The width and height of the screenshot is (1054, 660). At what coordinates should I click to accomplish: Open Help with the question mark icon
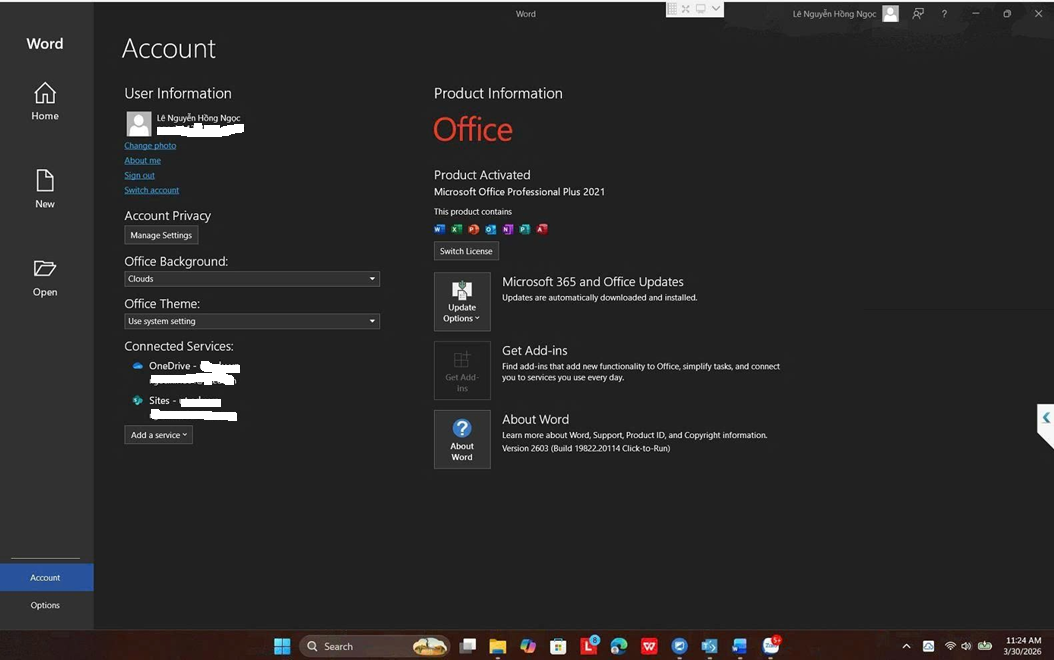[944, 13]
